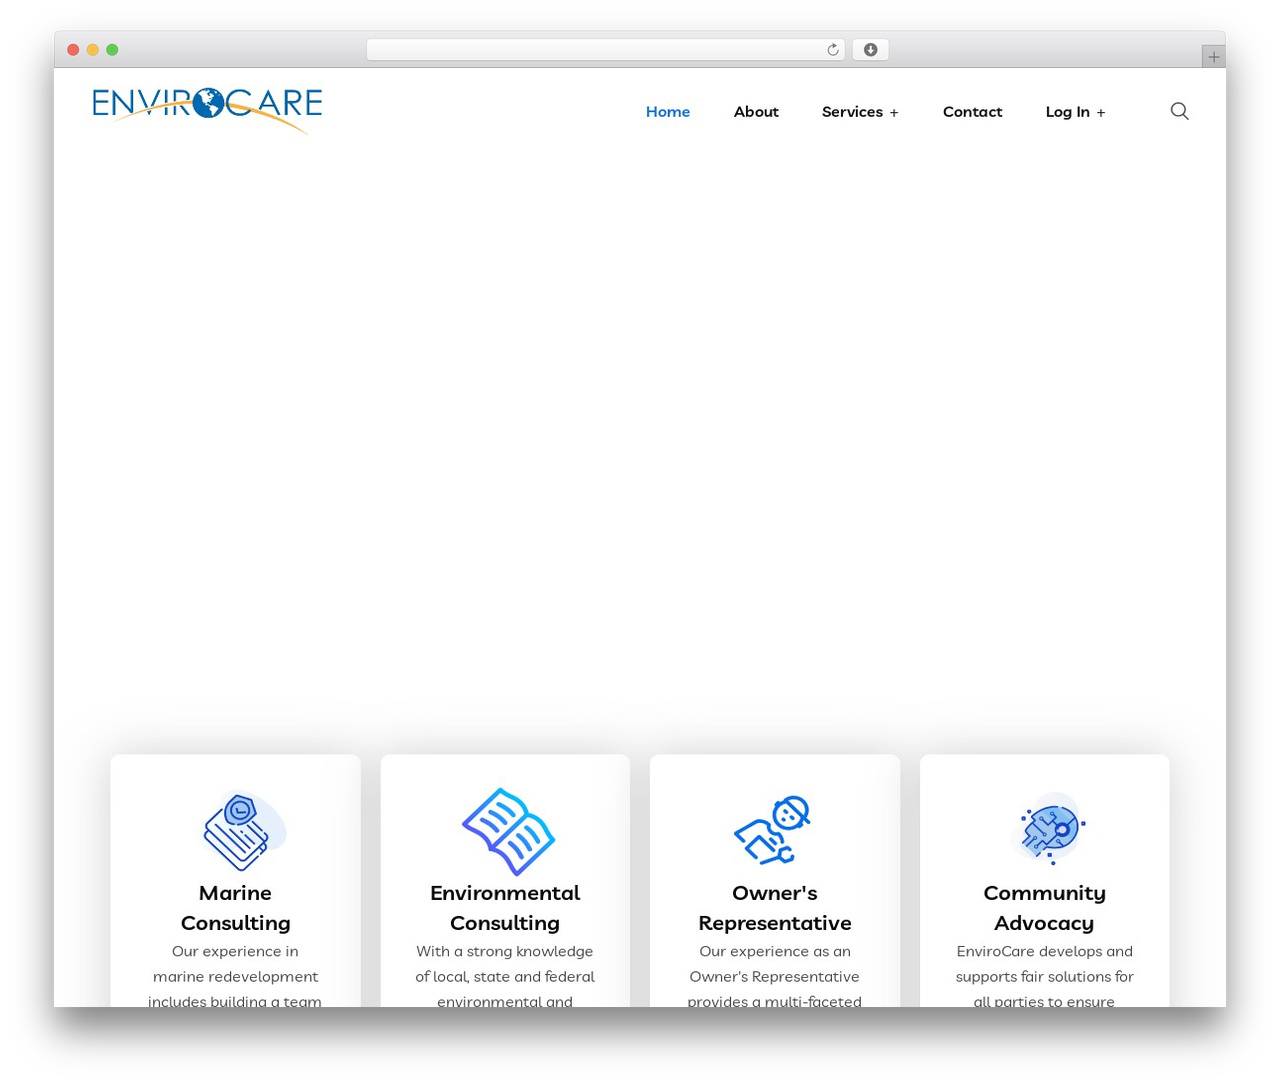This screenshot has width=1280, height=1084.
Task: Minimize the window with the yellow button
Action: point(93,50)
